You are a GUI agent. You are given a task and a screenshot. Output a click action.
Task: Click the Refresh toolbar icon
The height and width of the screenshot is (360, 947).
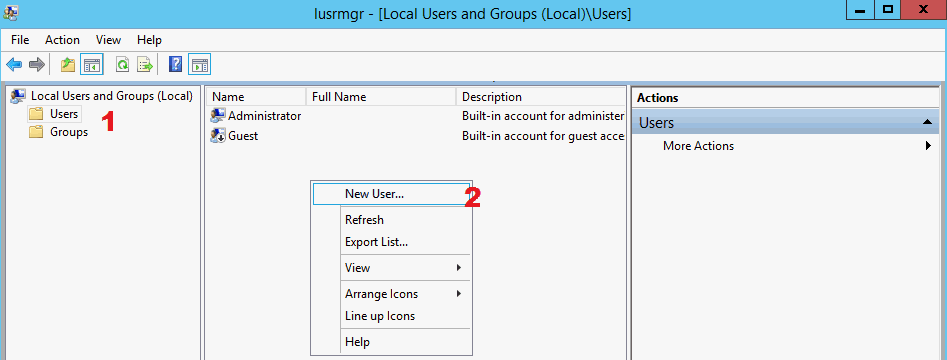(123, 64)
